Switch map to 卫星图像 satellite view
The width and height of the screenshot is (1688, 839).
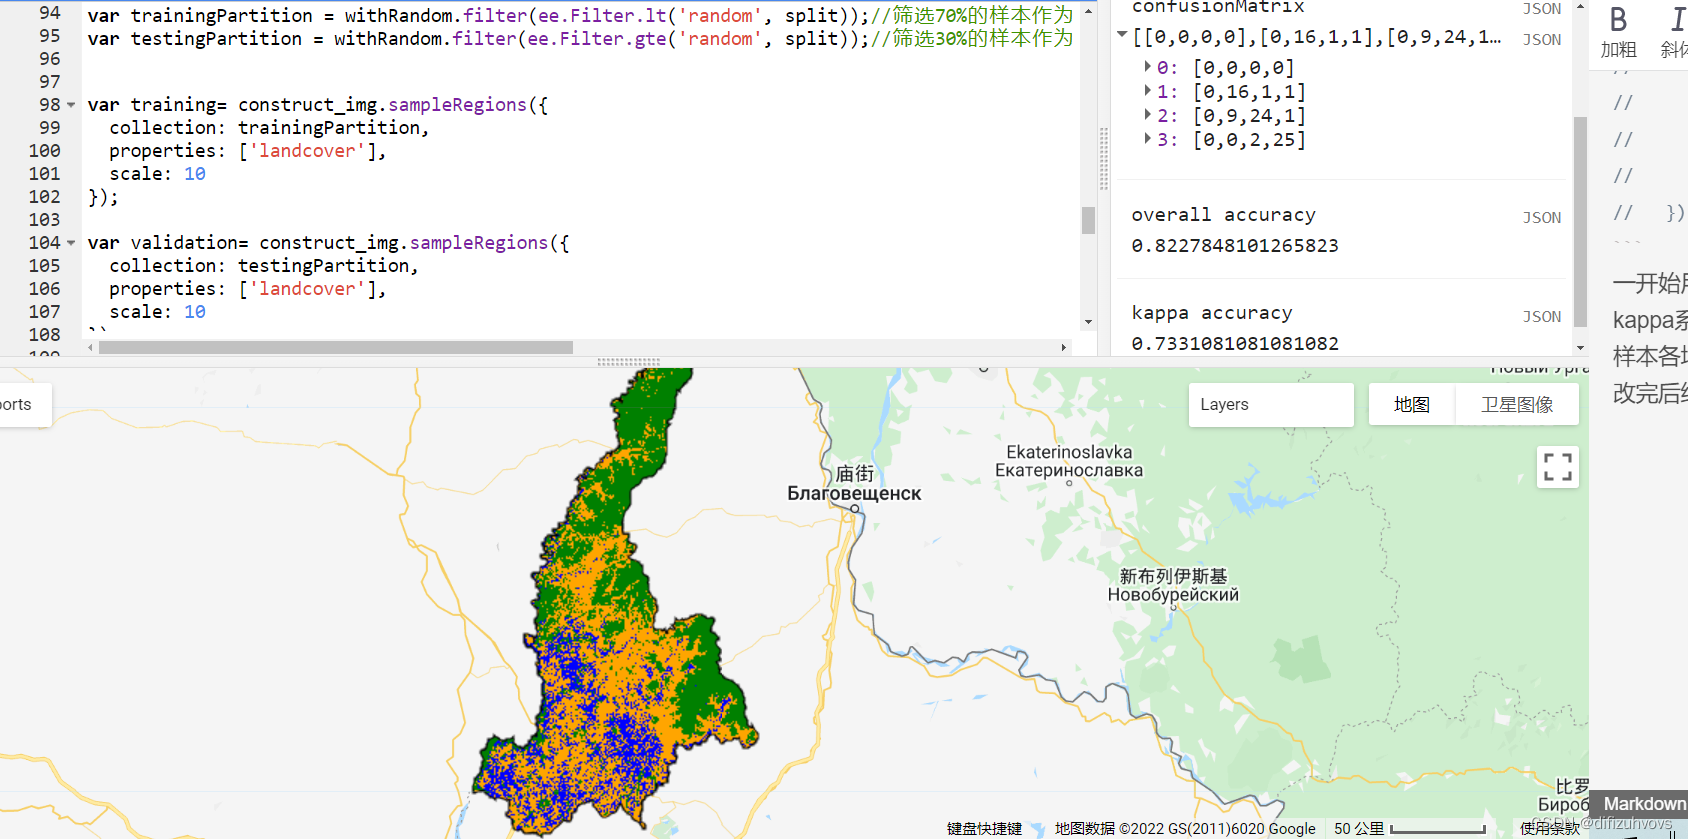click(x=1517, y=405)
